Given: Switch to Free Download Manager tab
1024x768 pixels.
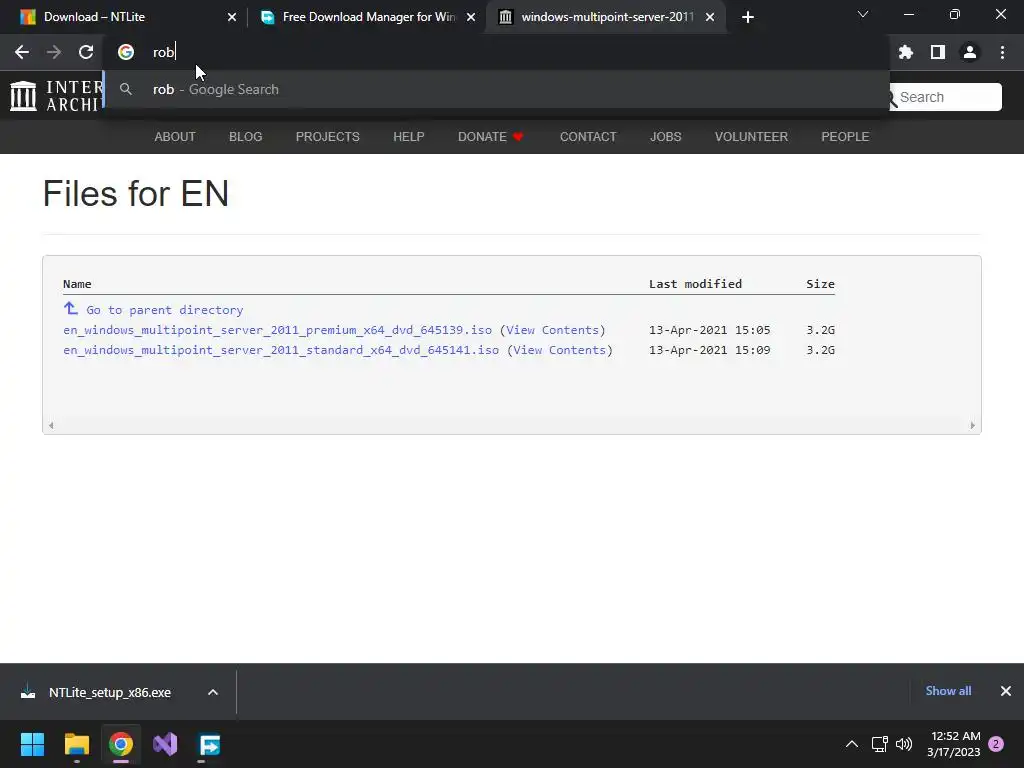Looking at the screenshot, I should click(366, 17).
